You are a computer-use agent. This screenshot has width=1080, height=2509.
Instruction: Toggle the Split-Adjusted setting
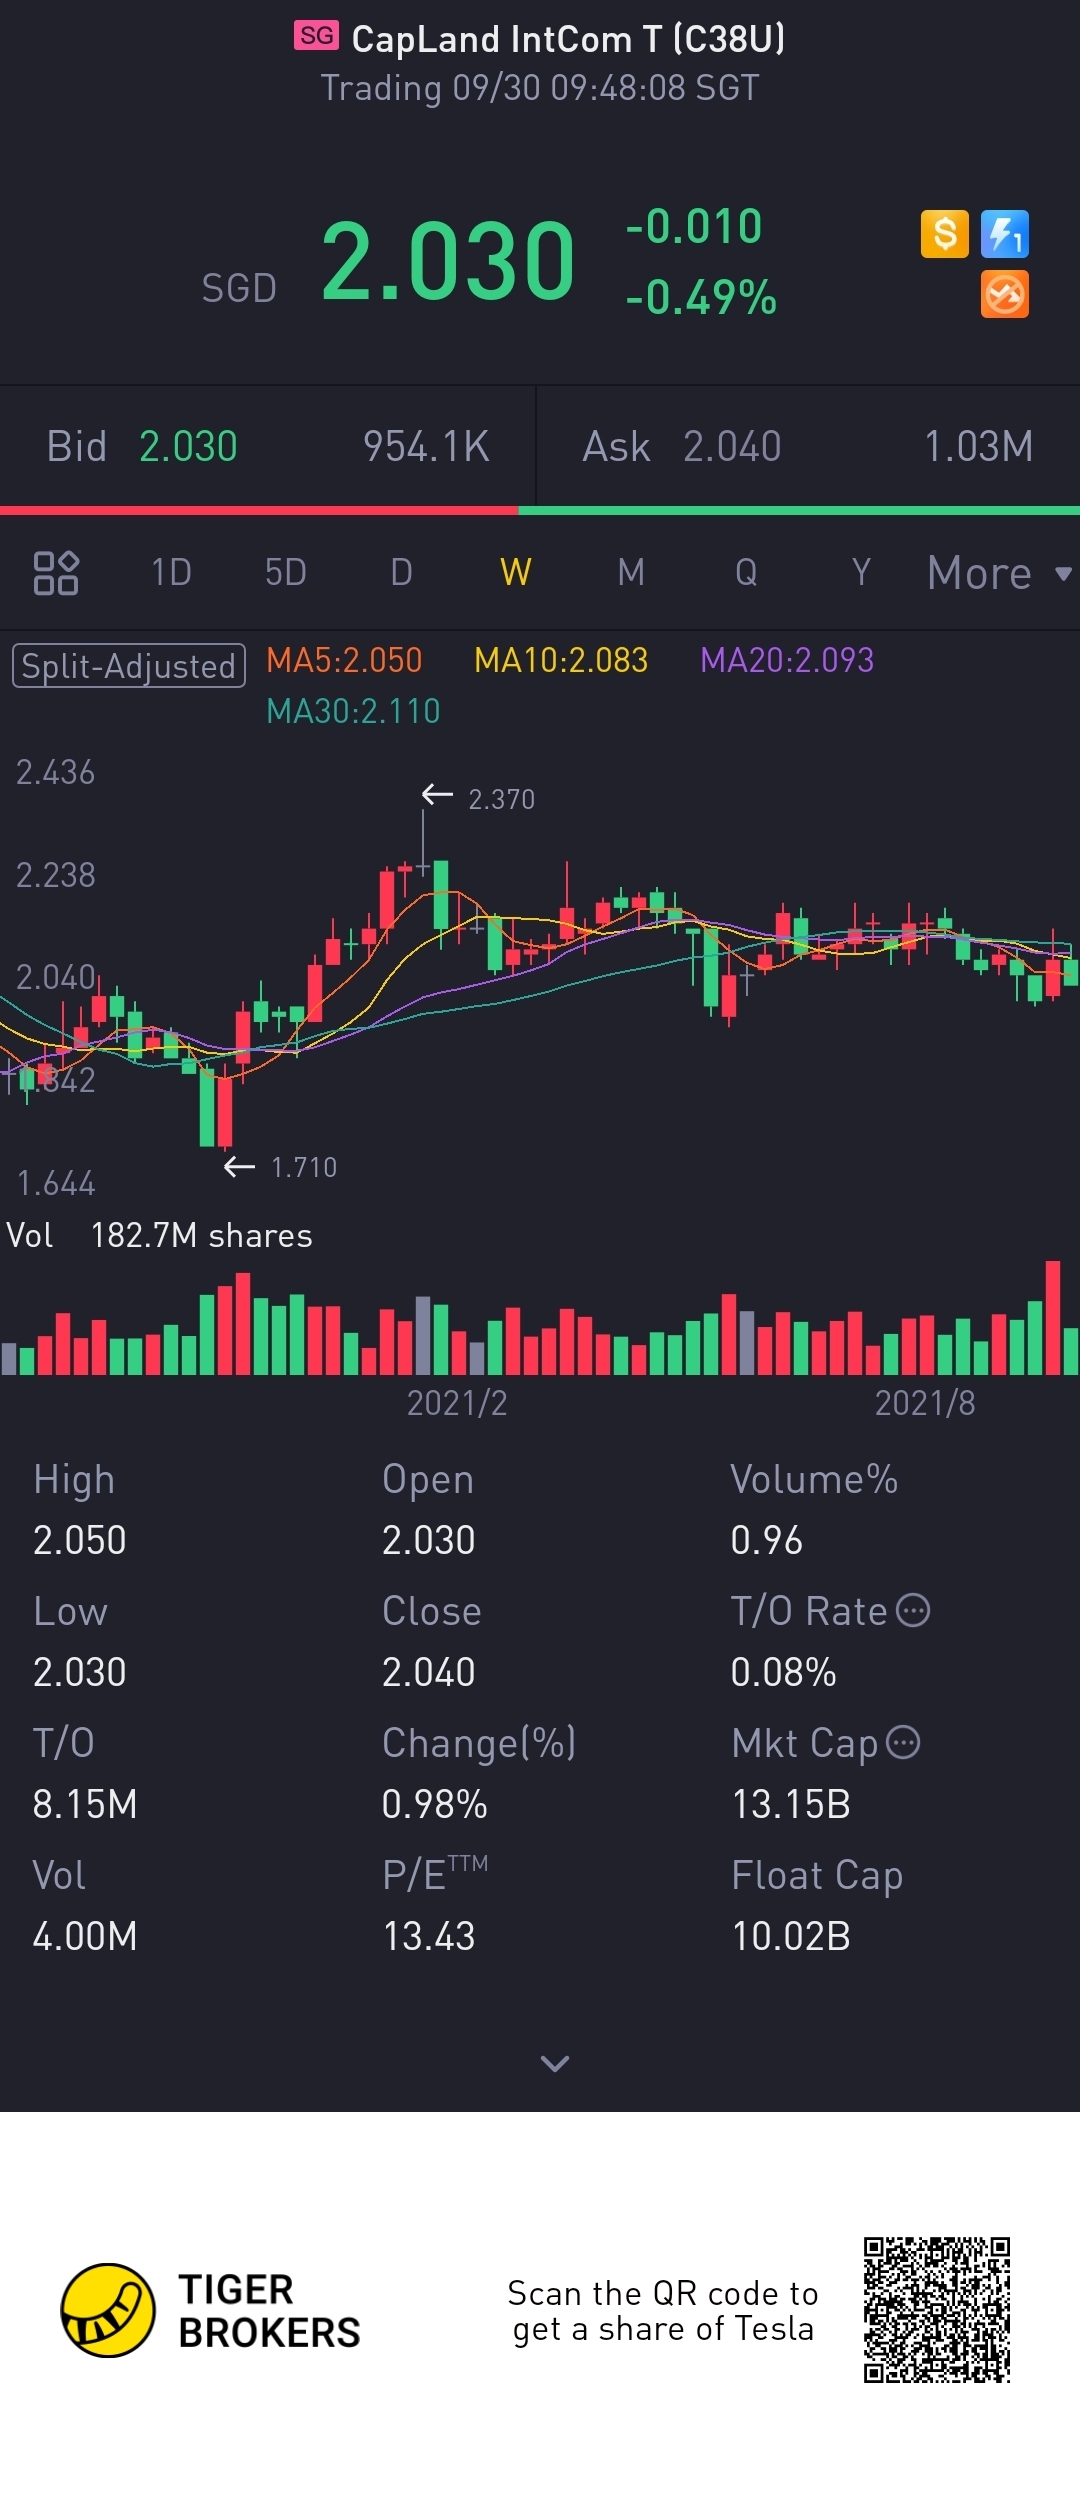click(x=129, y=666)
